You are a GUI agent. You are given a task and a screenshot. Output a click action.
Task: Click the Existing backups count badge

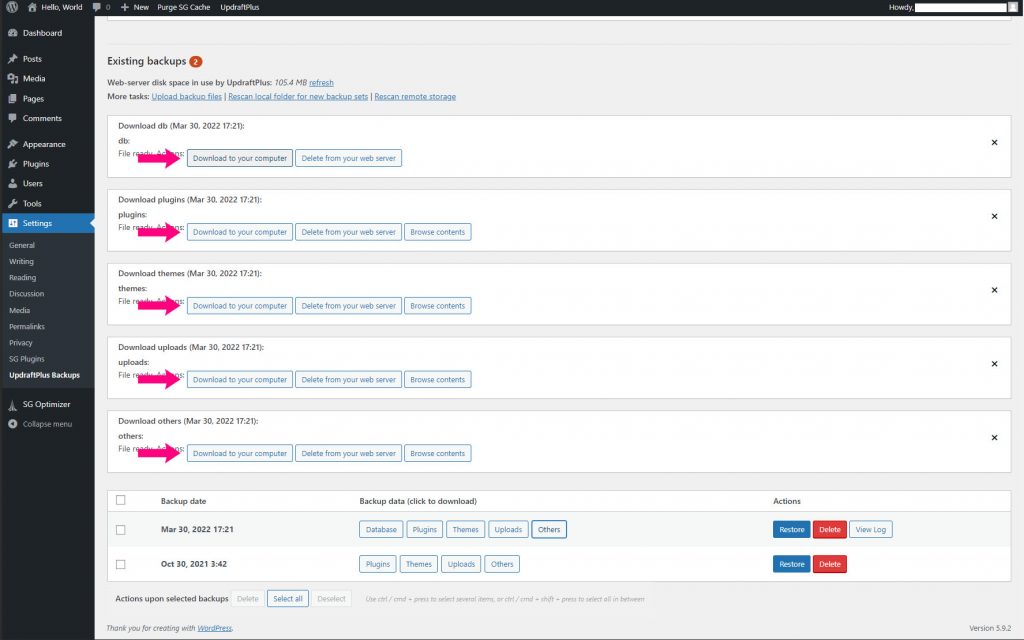pos(196,61)
